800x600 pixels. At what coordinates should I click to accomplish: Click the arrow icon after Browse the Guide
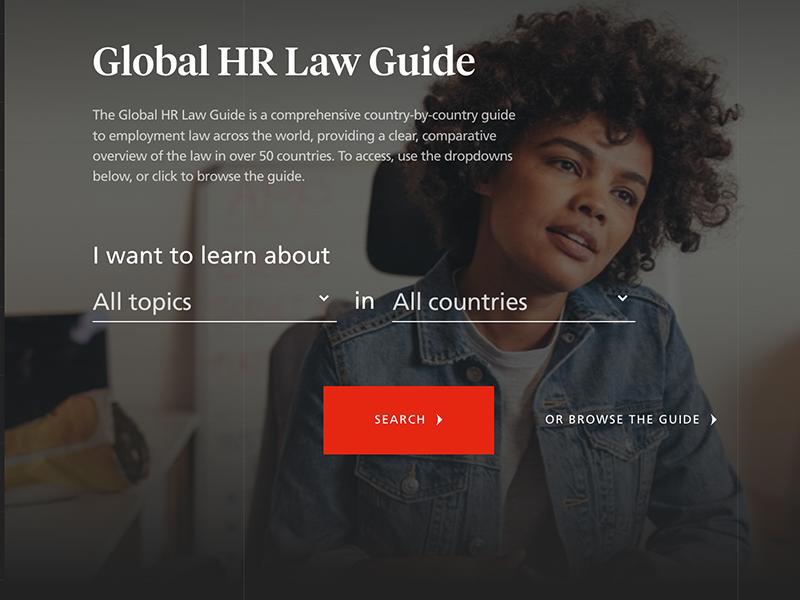click(713, 420)
